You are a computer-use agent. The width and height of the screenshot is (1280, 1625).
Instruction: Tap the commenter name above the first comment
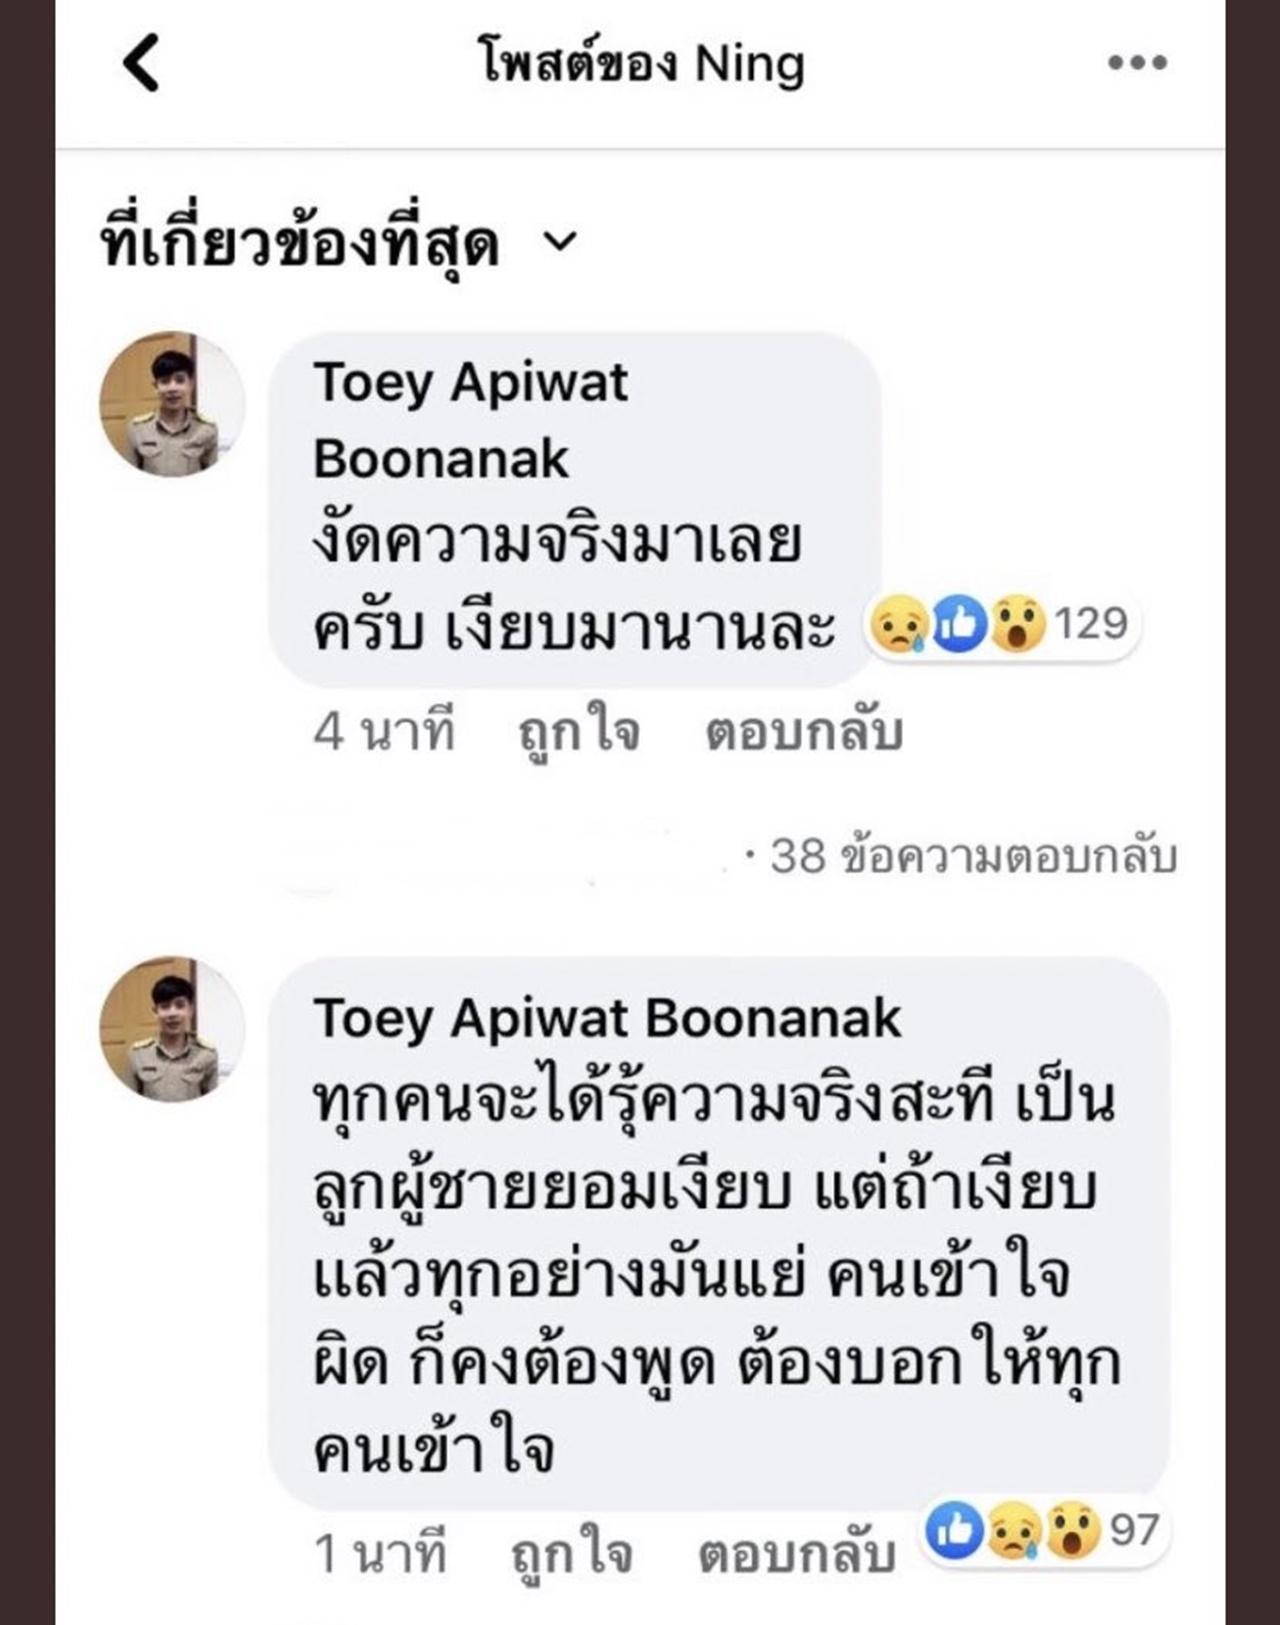(x=470, y=420)
